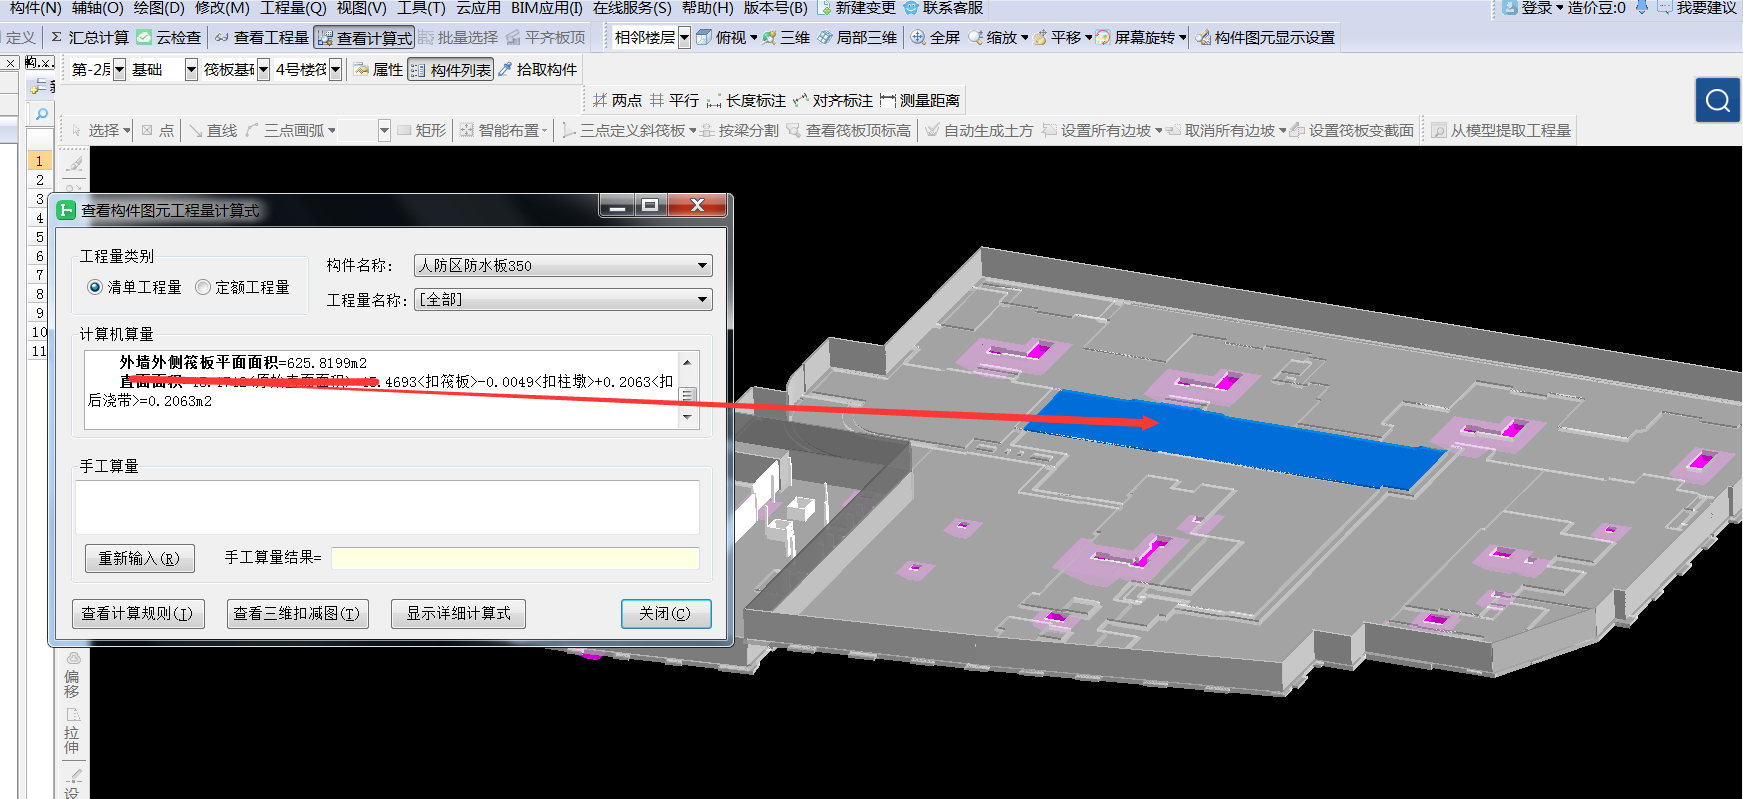Click 查看筏板顶标高 raft top elevation
Viewport: 1743px width, 799px height.
coord(849,130)
